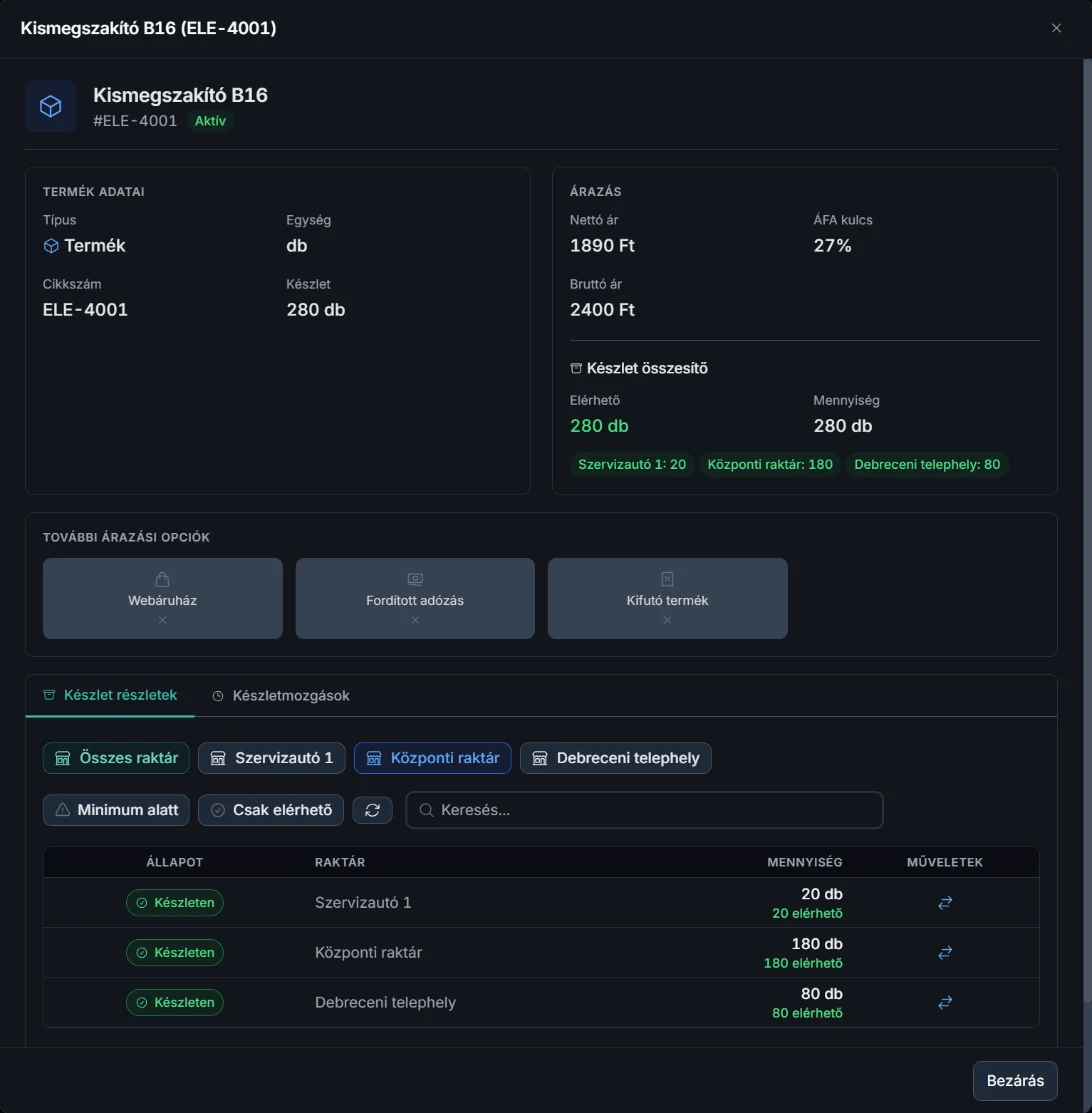Click Készleten badge in Központi raktár row

[175, 953]
